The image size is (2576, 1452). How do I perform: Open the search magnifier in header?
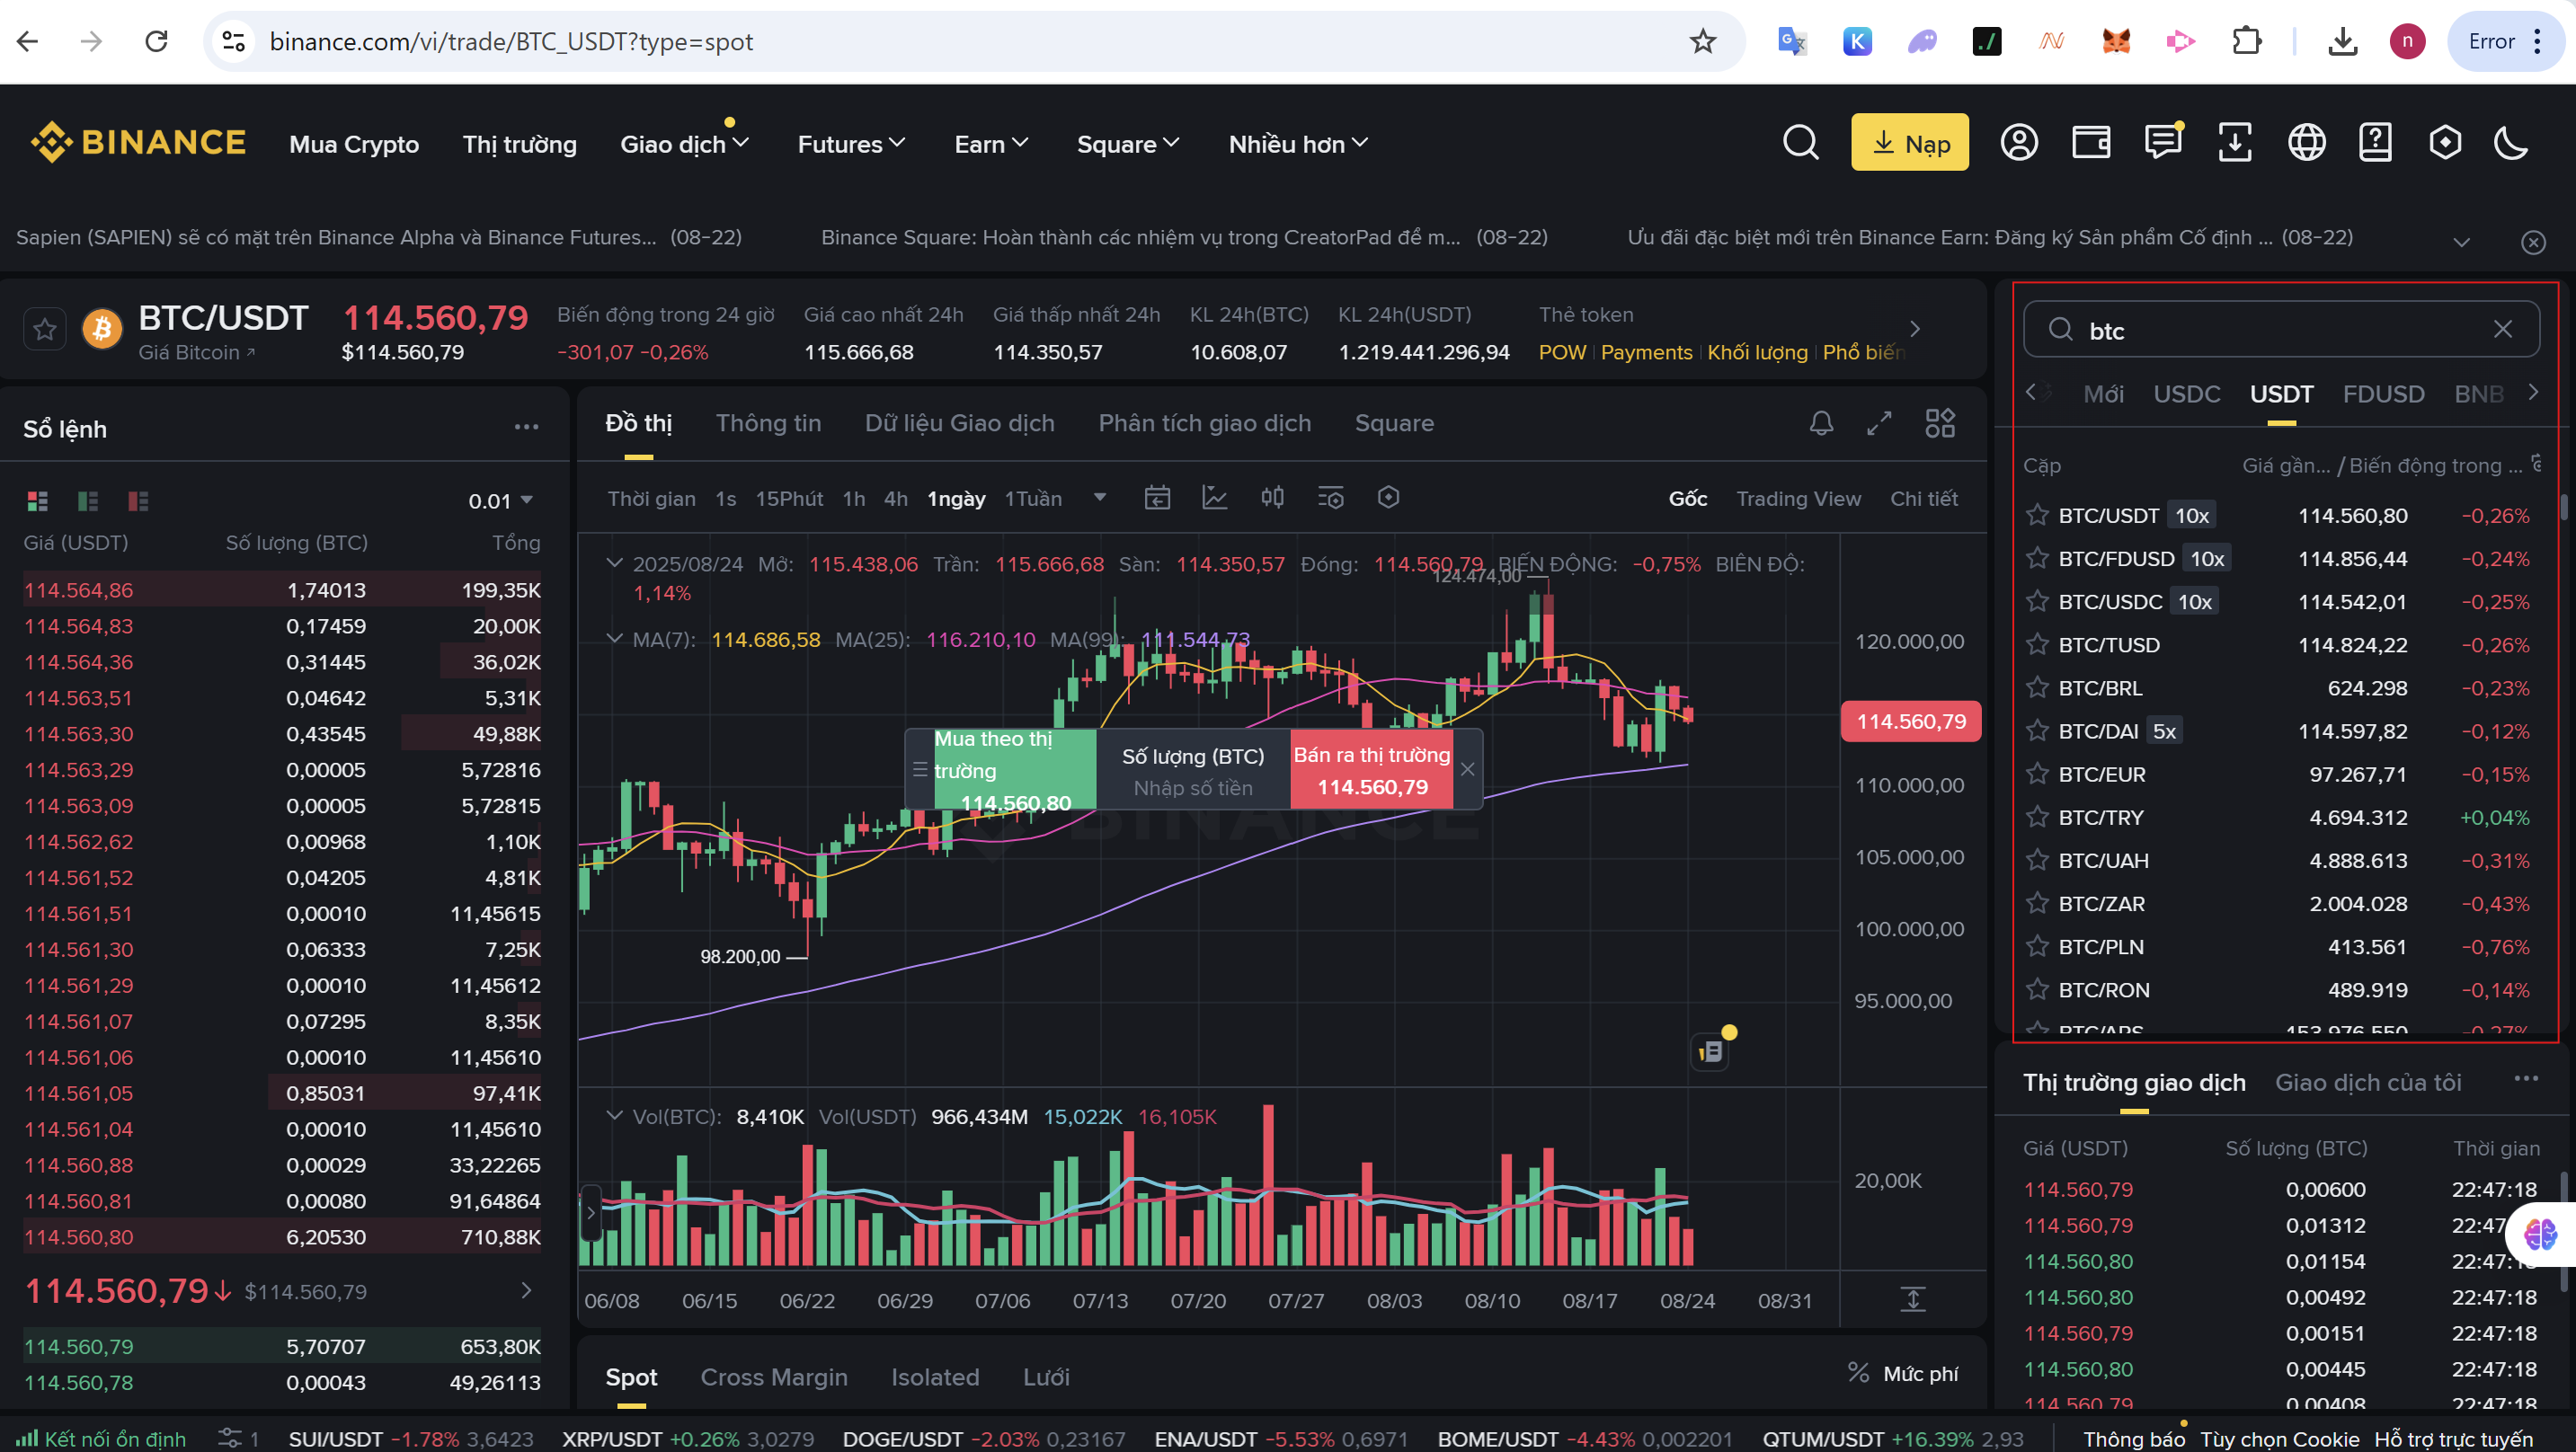pyautogui.click(x=1800, y=143)
